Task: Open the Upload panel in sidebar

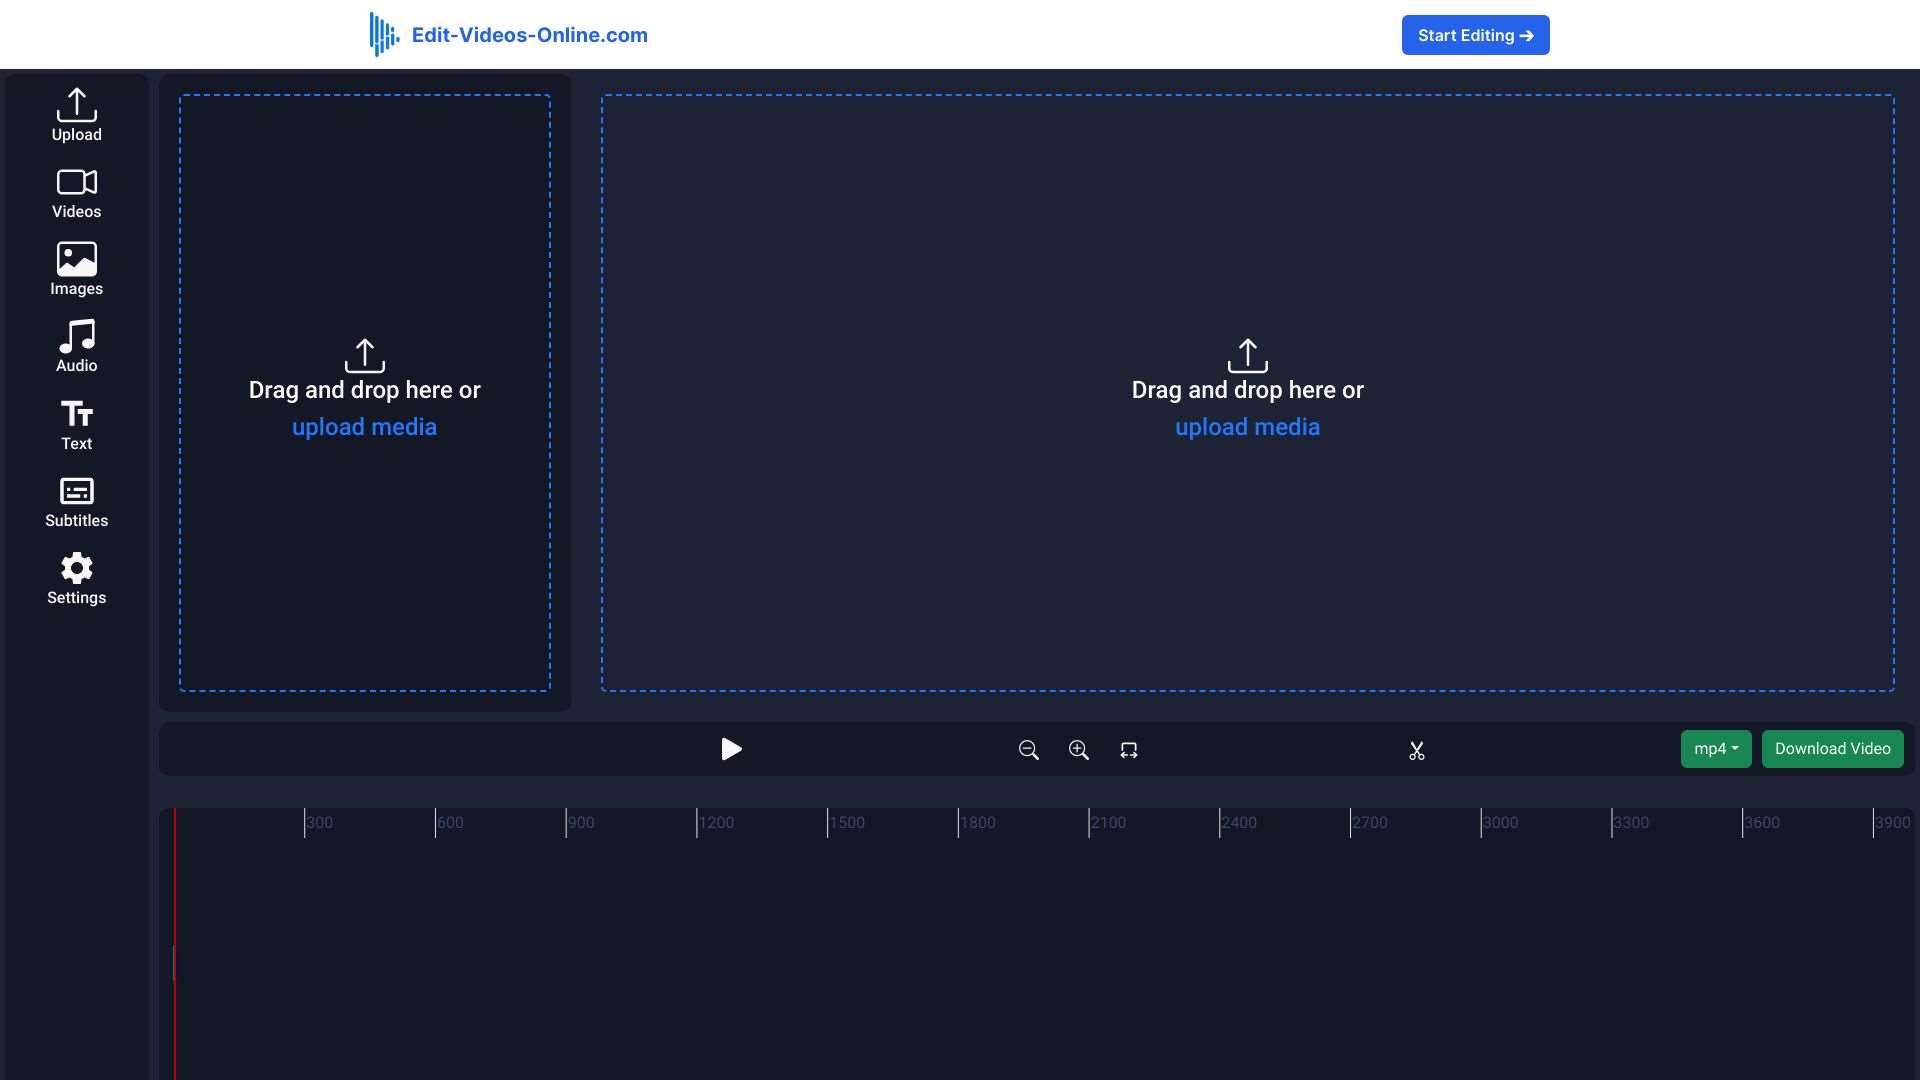Action: coord(76,115)
